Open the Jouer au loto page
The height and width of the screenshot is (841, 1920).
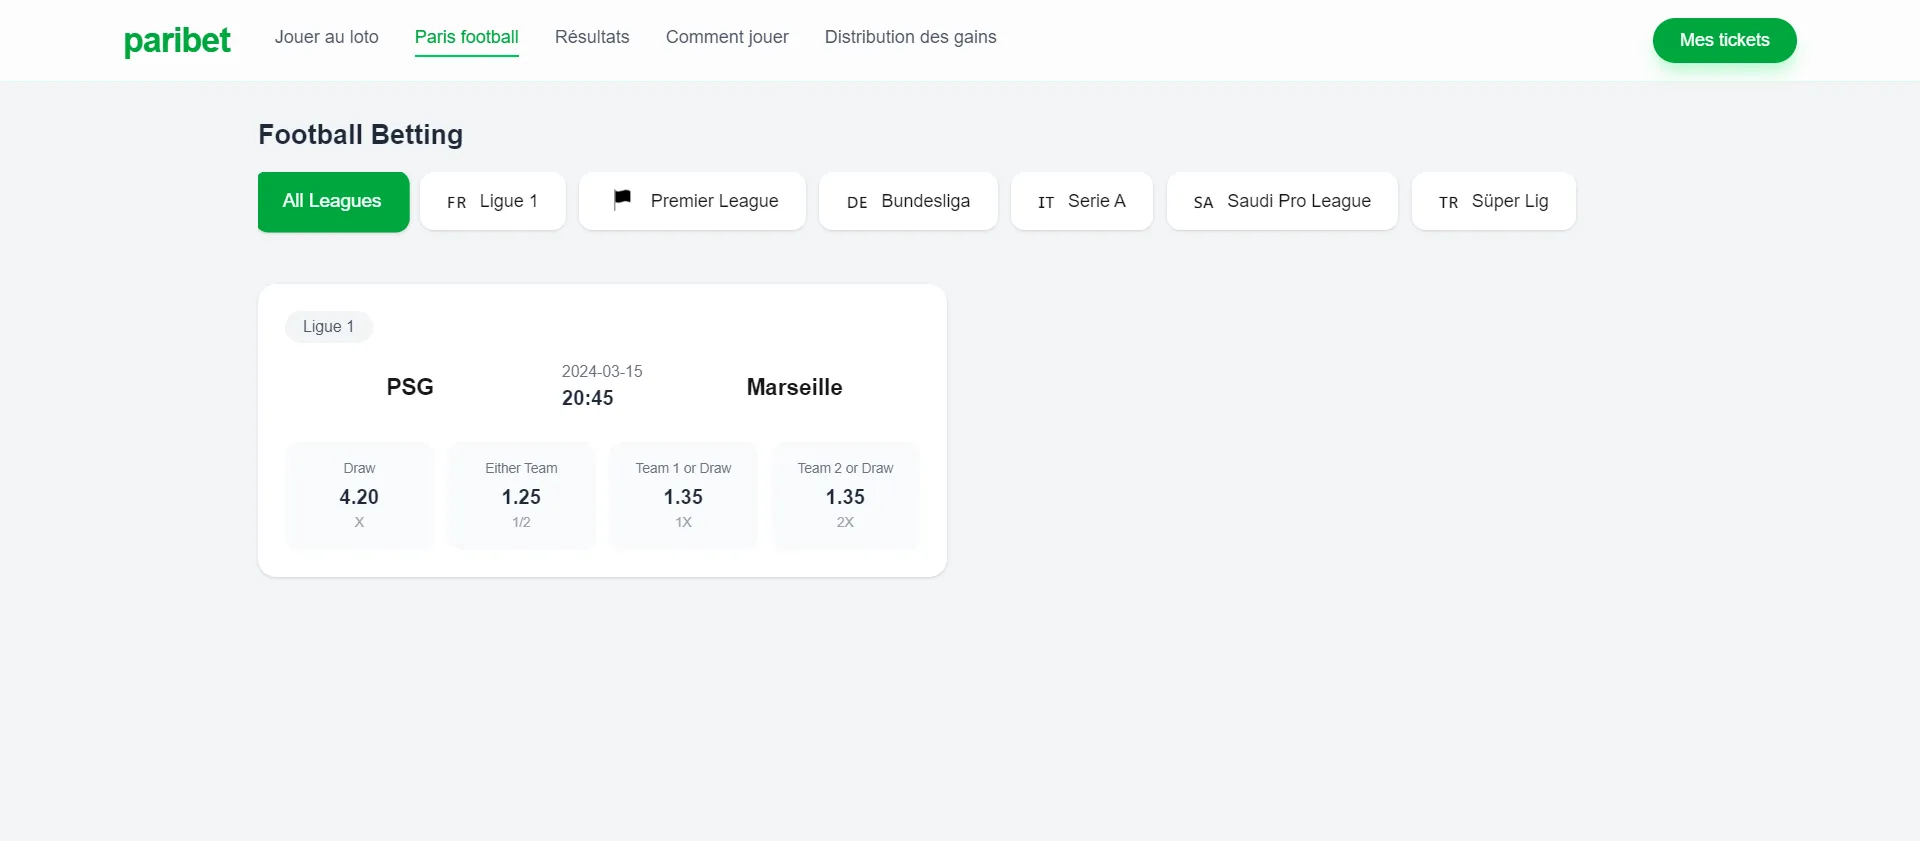[326, 37]
